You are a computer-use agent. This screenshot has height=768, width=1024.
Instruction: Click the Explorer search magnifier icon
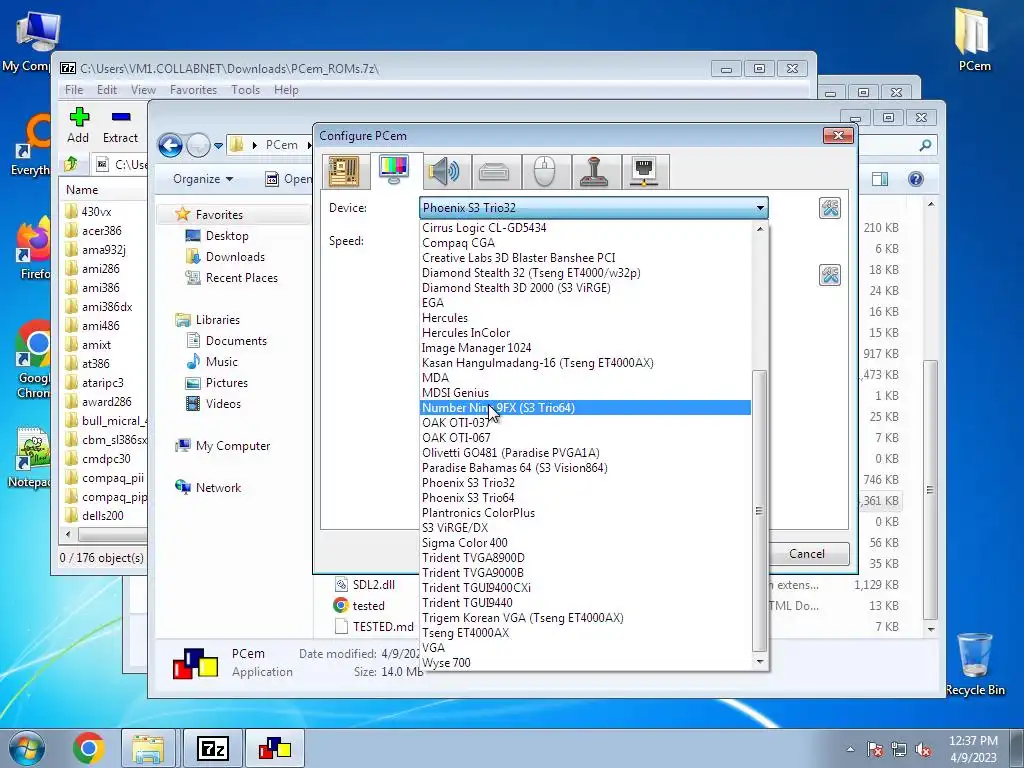tap(925, 145)
